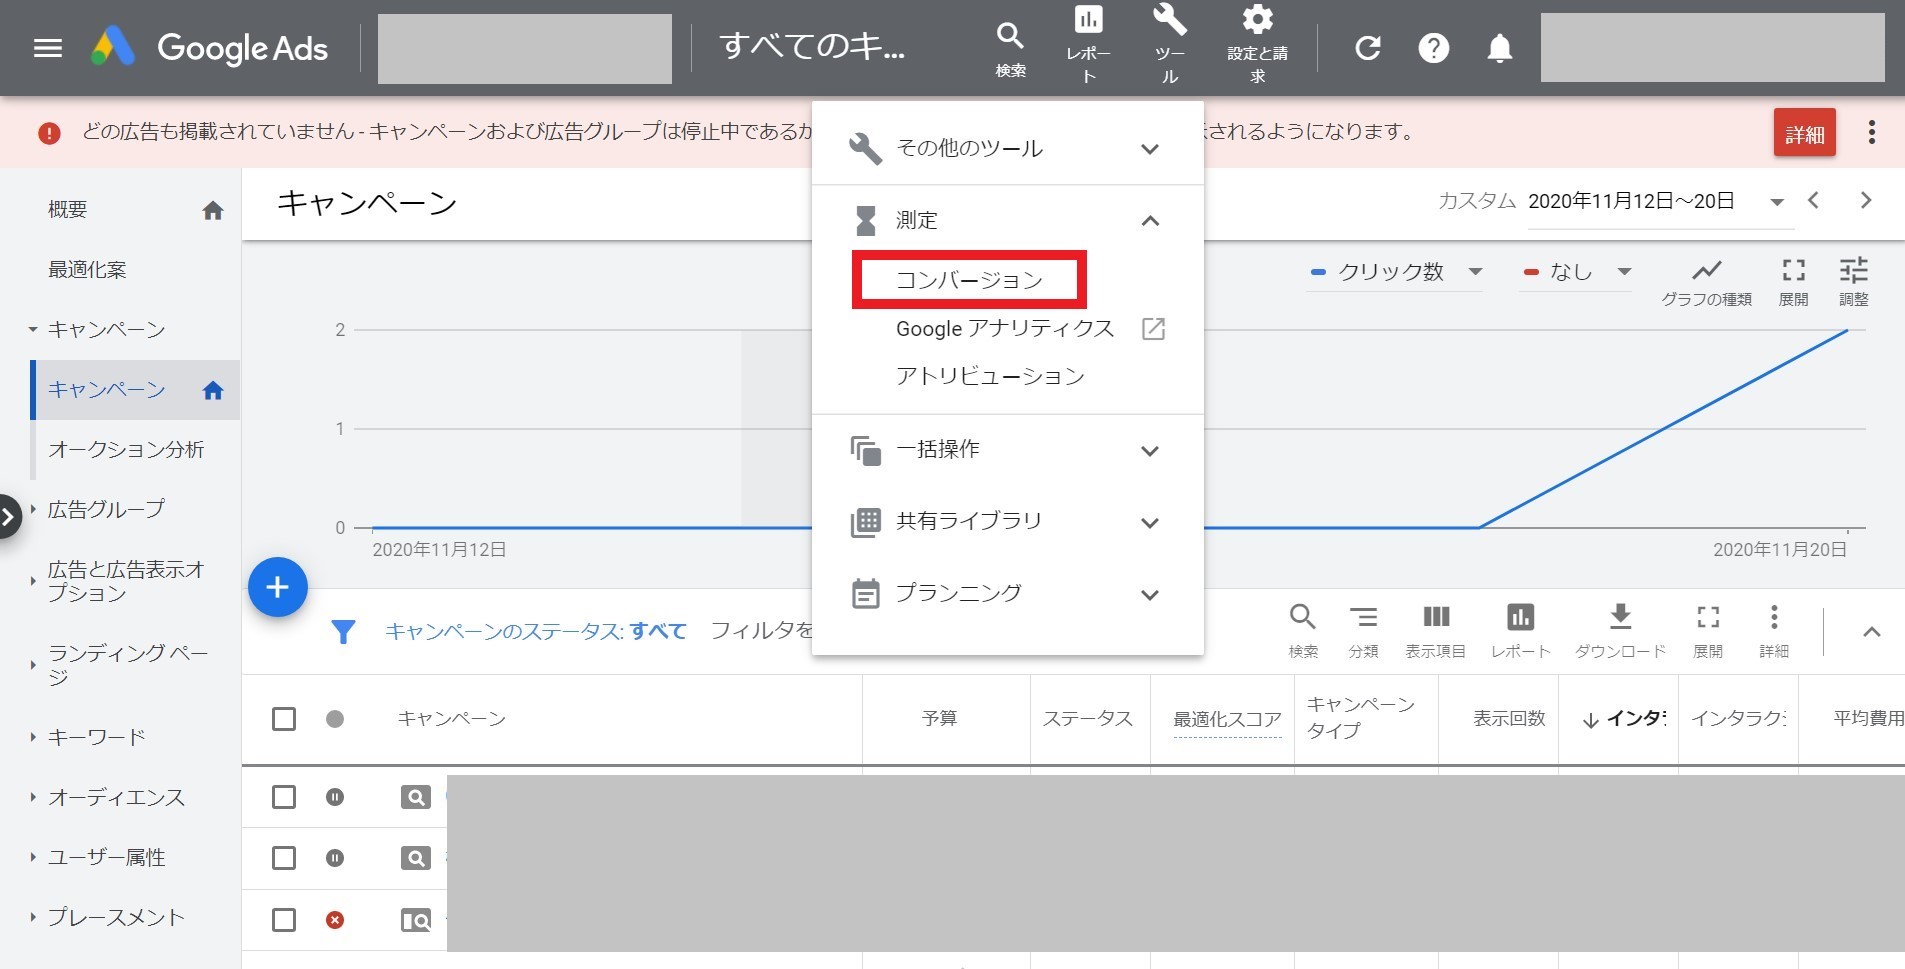This screenshot has width=1905, height=969.
Task: Check the second campaign row checkbox
Action: pos(284,858)
